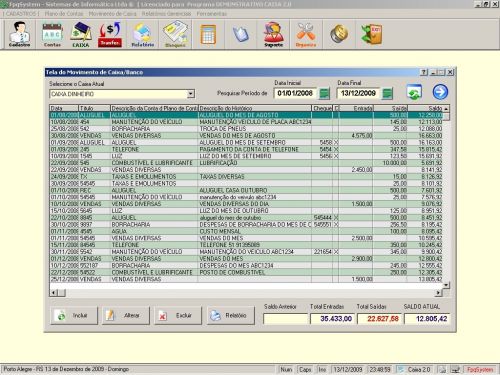The height and width of the screenshot is (375, 500).
Task: Click the Alterar button
Action: coord(126,315)
